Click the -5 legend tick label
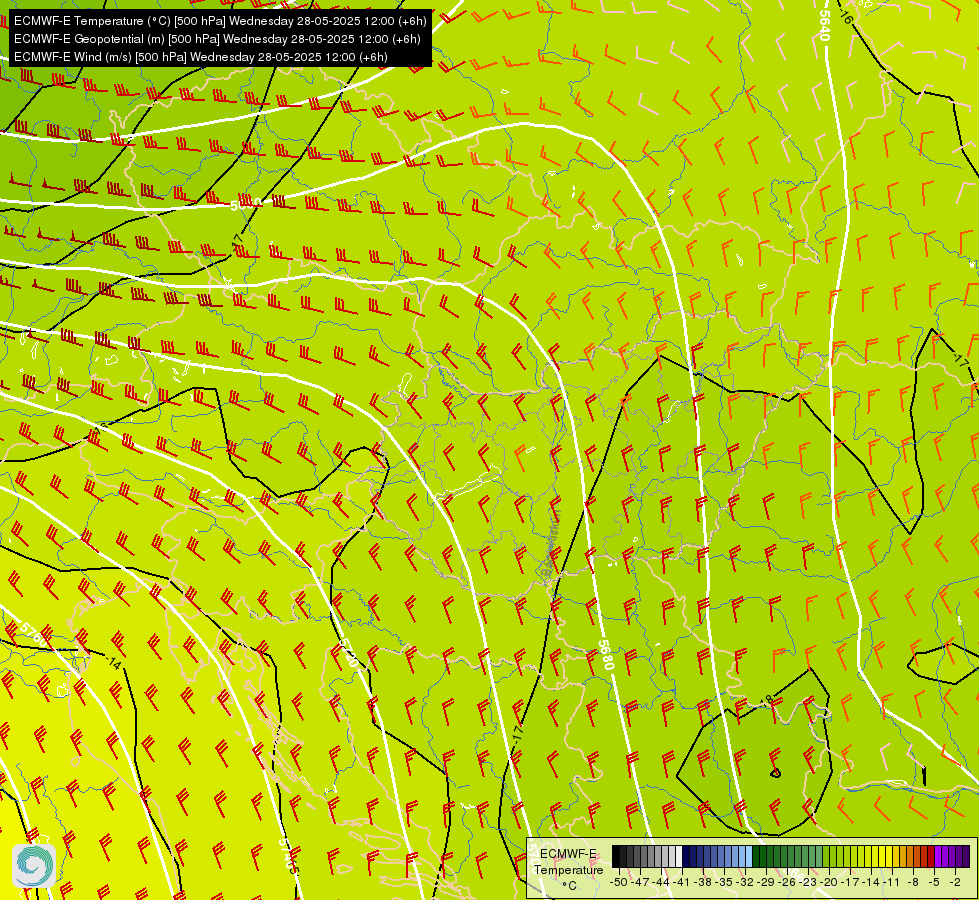 (x=933, y=882)
